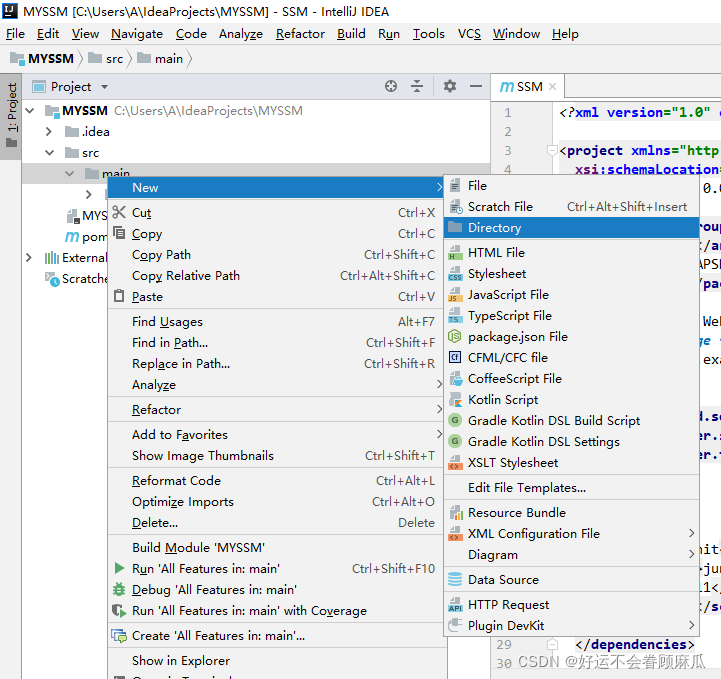Click the collapse all icon in Project panel
Image resolution: width=721 pixels, height=679 pixels.
pyautogui.click(x=417, y=87)
